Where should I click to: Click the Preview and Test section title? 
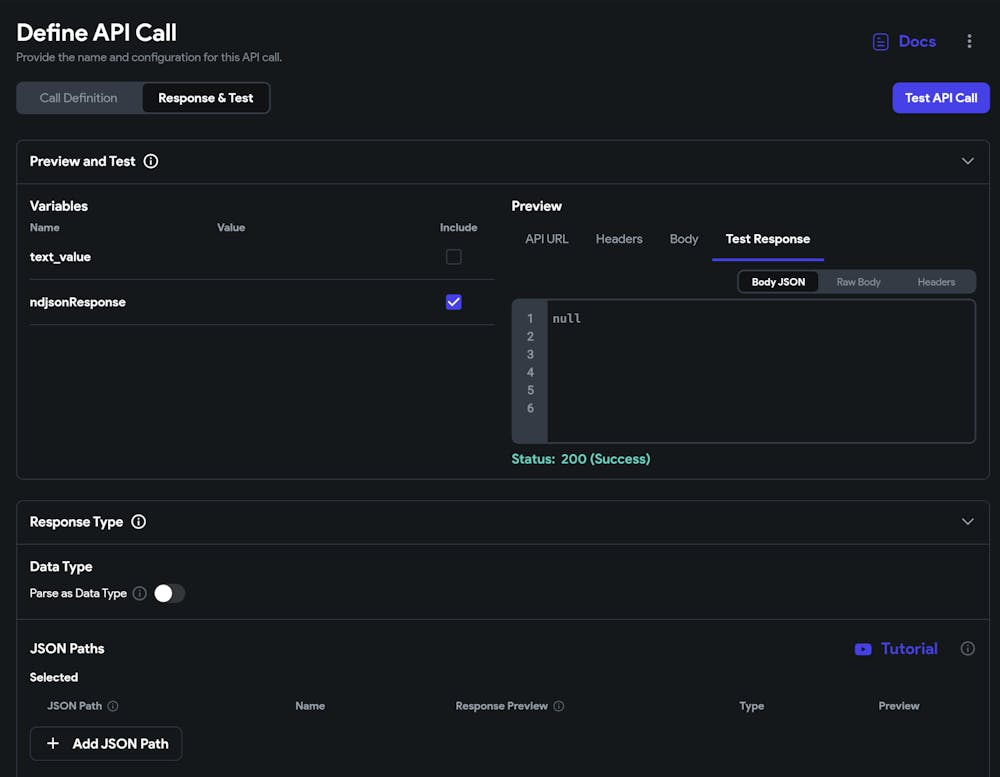(82, 161)
